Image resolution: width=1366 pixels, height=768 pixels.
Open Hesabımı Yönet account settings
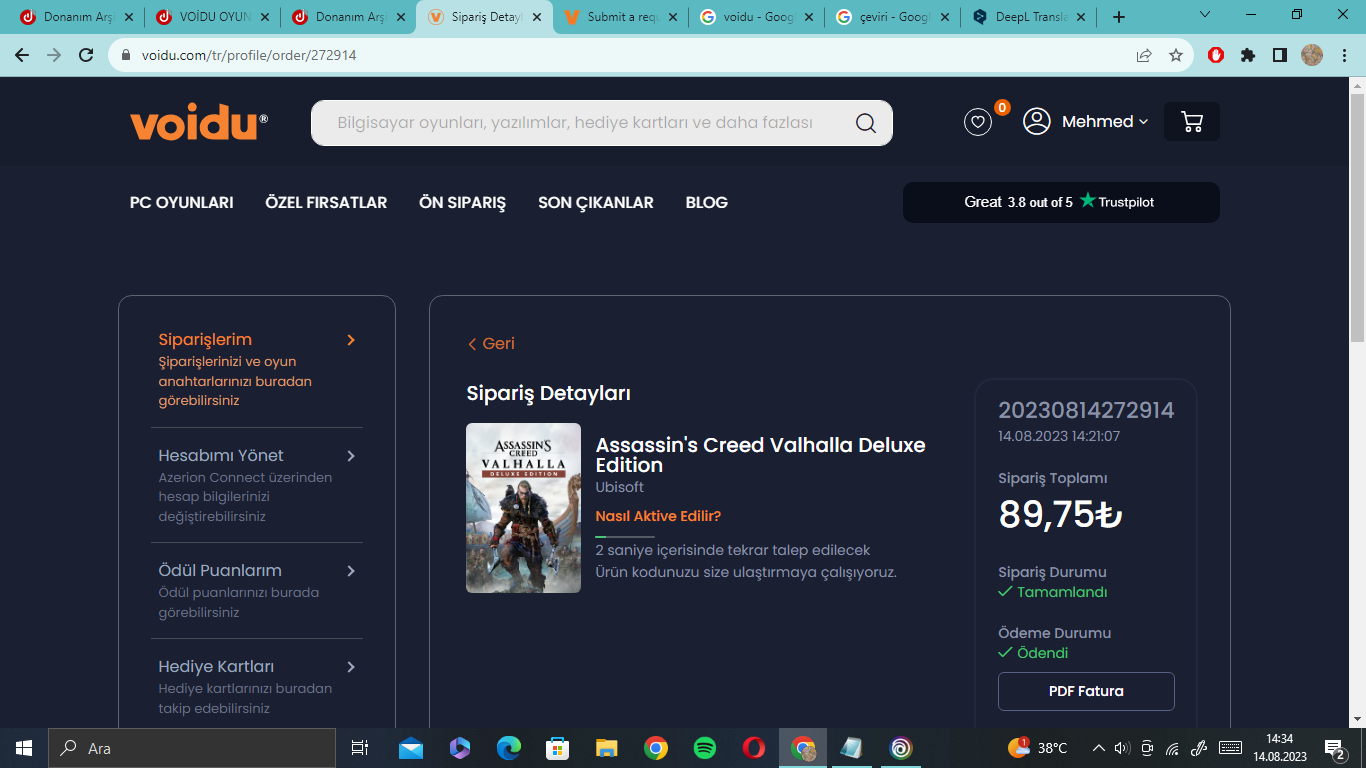(221, 456)
